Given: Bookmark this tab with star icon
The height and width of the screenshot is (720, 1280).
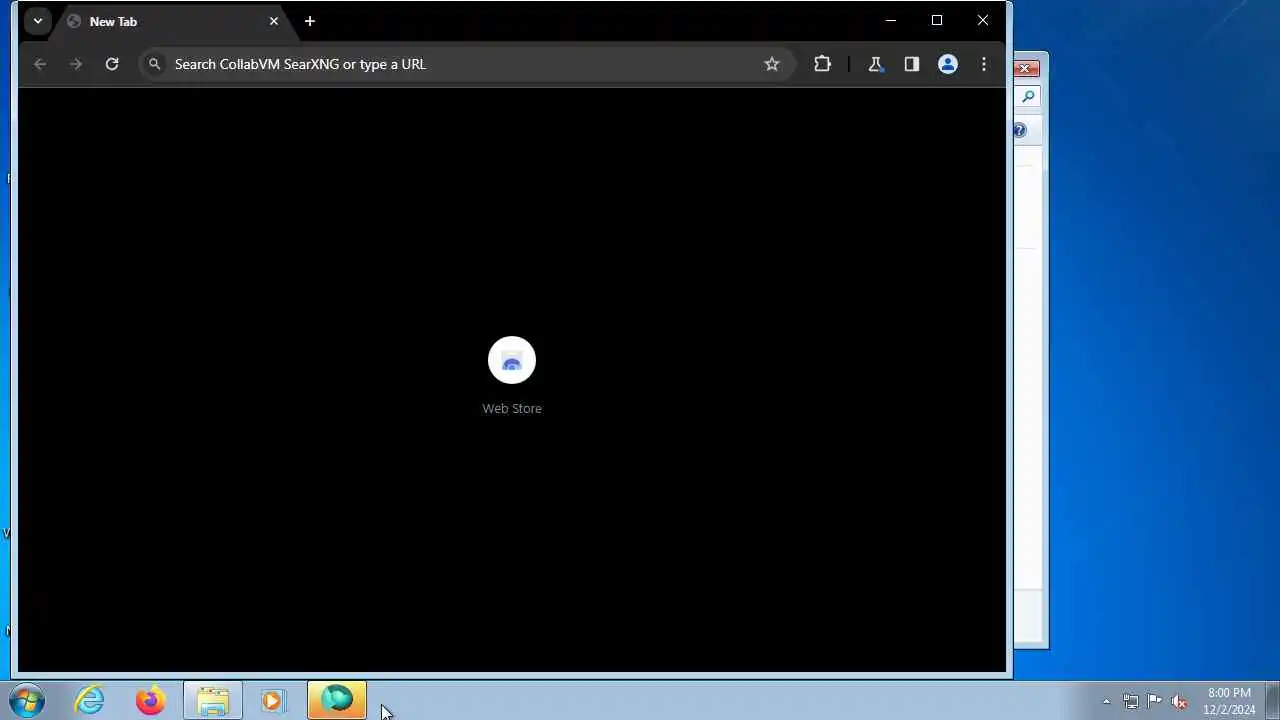Looking at the screenshot, I should [772, 64].
